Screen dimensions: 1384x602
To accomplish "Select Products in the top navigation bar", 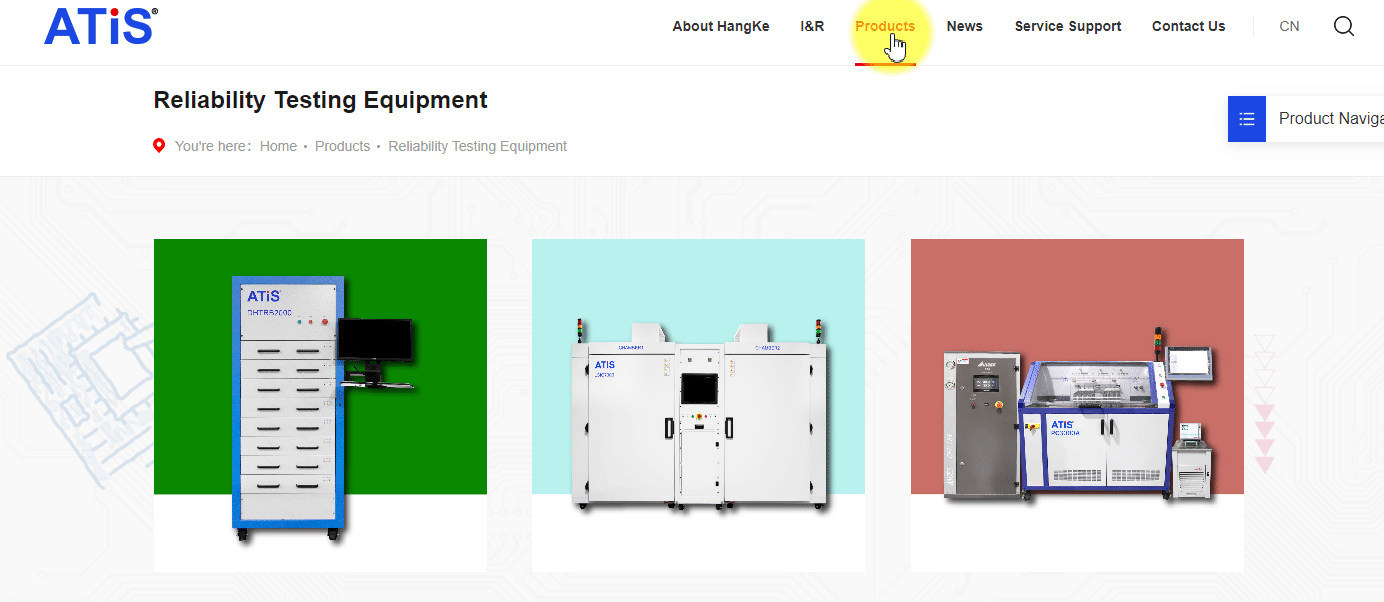I will [x=884, y=27].
